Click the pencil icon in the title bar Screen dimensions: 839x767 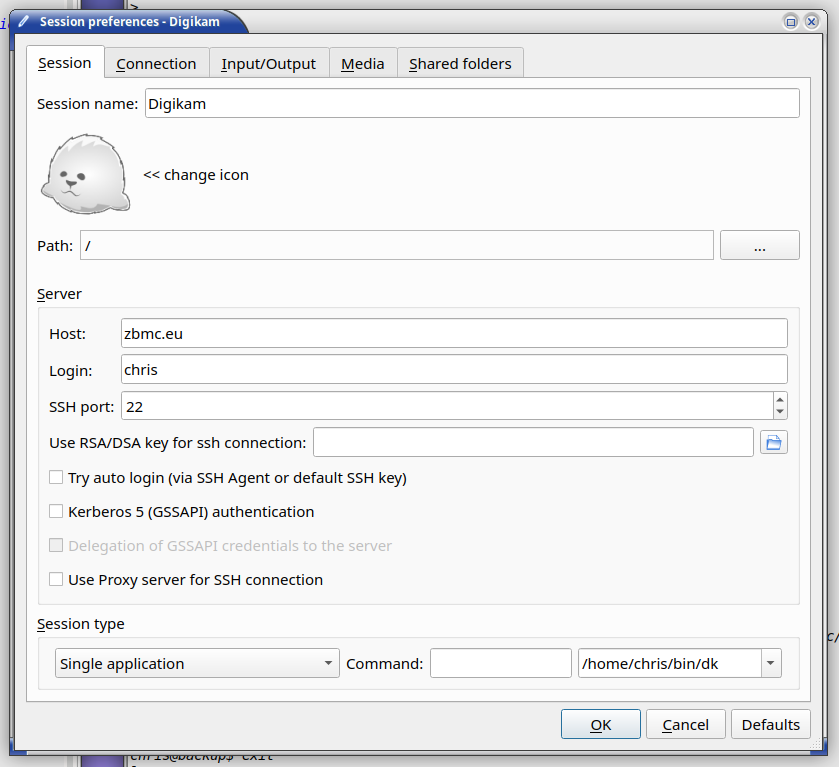tap(24, 21)
